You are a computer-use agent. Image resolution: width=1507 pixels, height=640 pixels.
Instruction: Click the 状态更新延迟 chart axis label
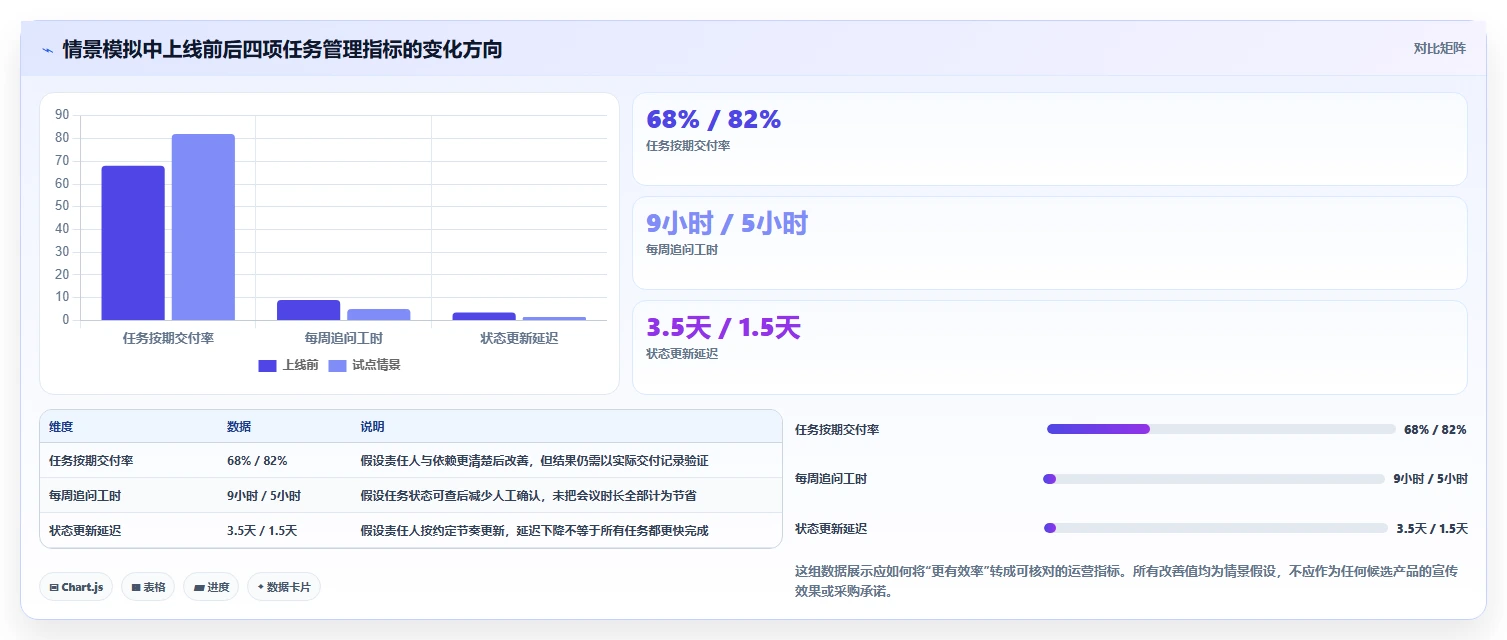click(519, 338)
